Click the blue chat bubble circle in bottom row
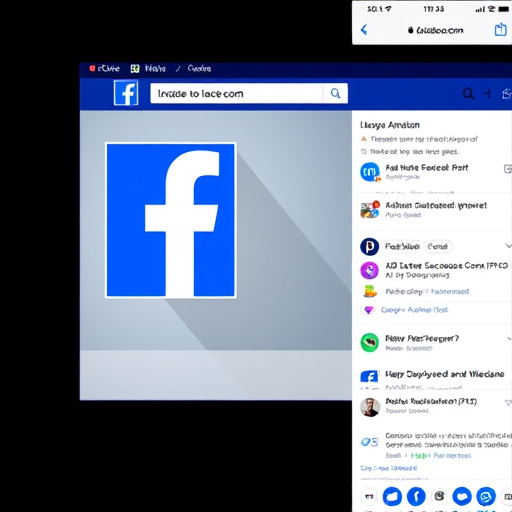The width and height of the screenshot is (512, 512). 486,497
